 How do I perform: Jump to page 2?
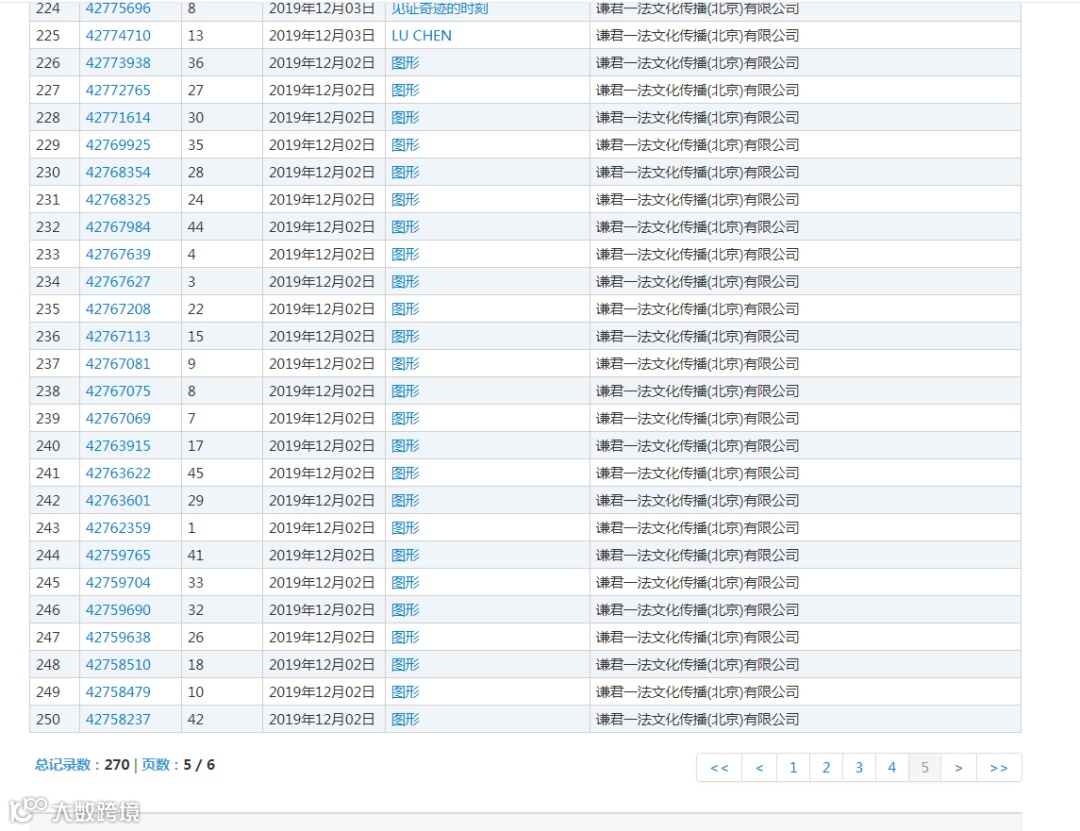(827, 768)
